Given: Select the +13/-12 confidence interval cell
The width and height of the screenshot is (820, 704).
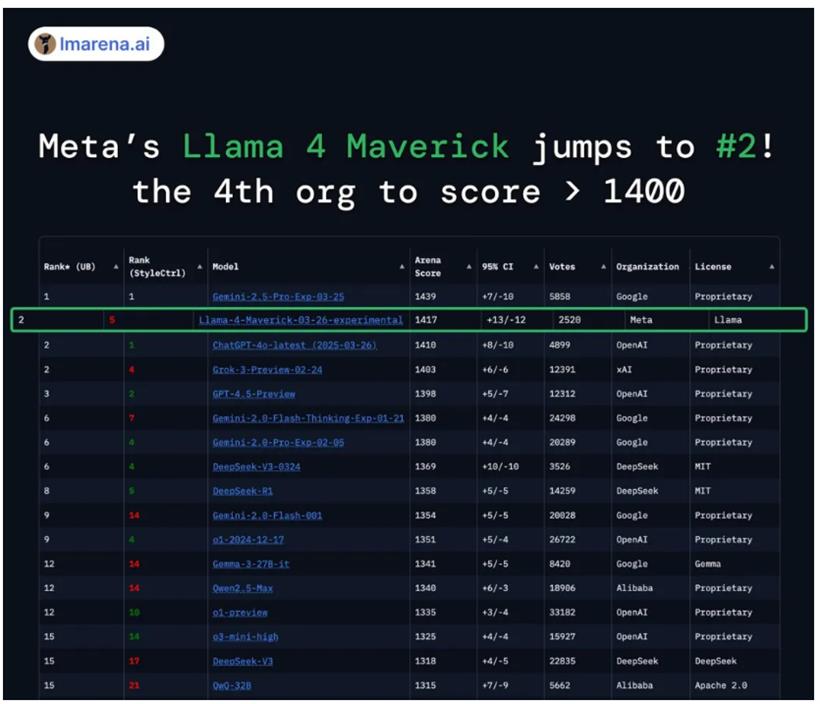Looking at the screenshot, I should (506, 320).
